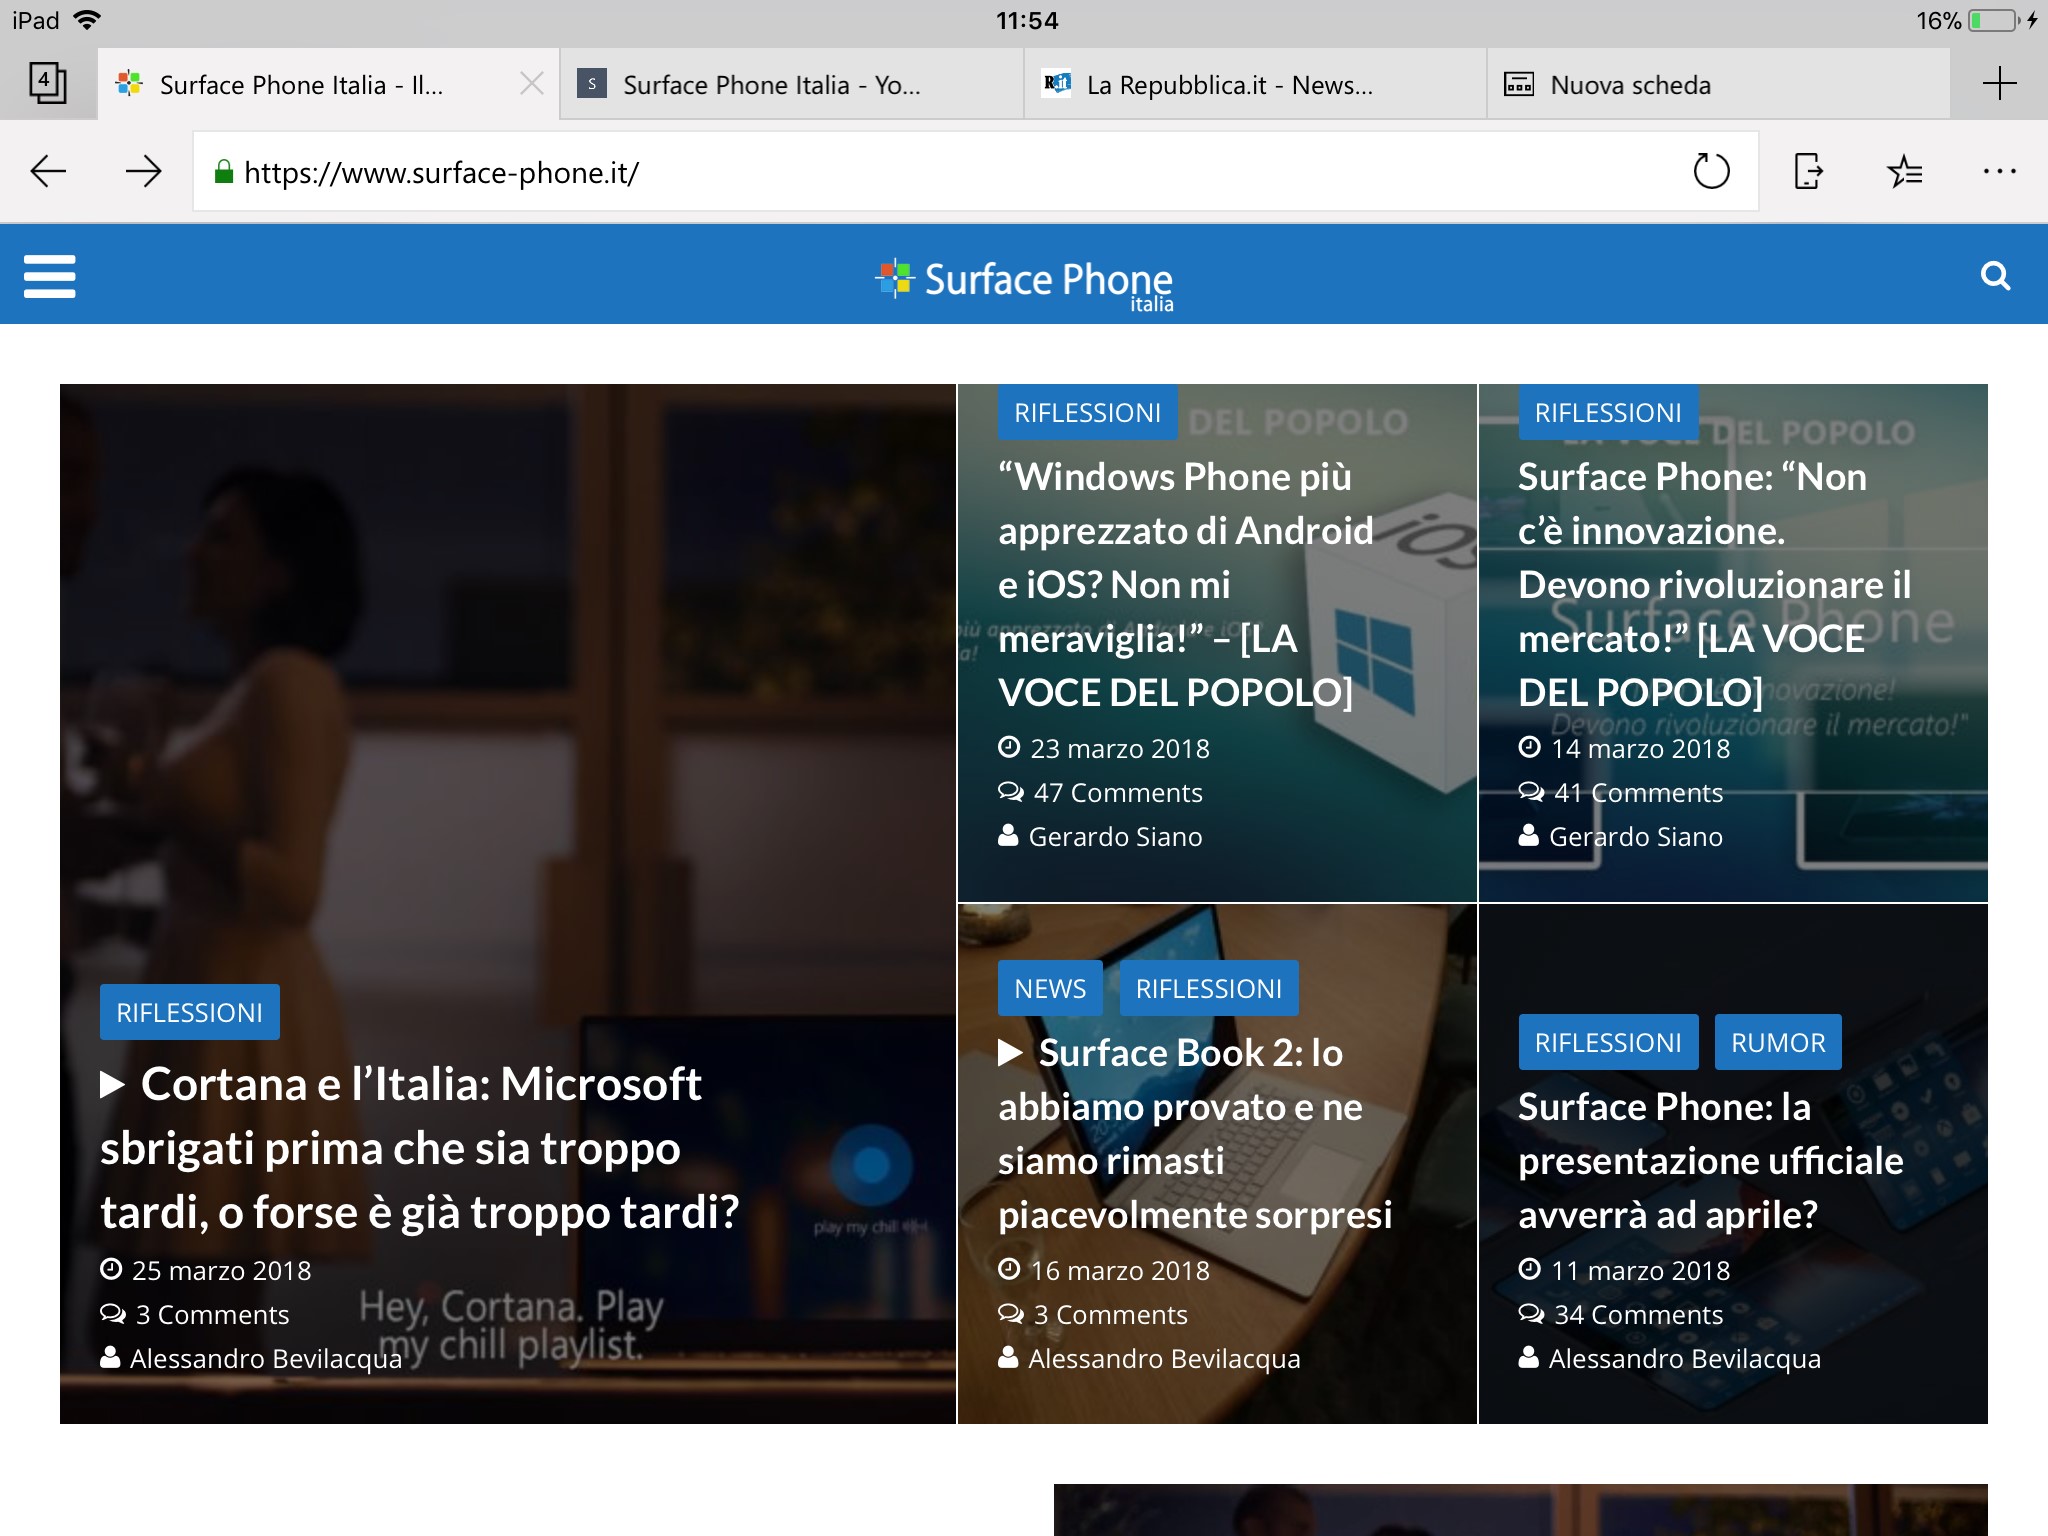Screen dimensions: 2048x1536
Task: Open the 47 Comments link
Action: click(1117, 793)
